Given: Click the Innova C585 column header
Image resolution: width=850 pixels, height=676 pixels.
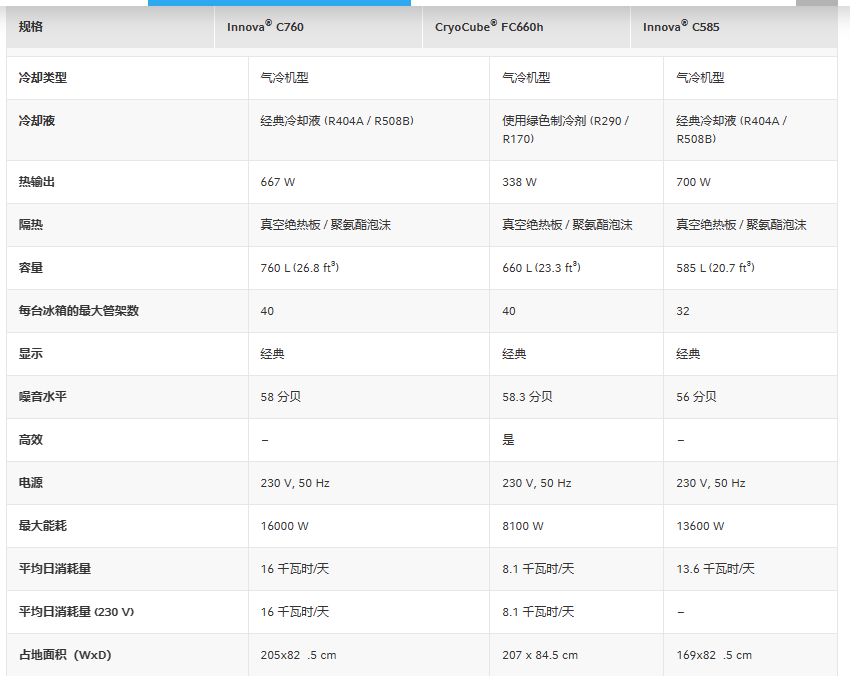Looking at the screenshot, I should click(681, 27).
